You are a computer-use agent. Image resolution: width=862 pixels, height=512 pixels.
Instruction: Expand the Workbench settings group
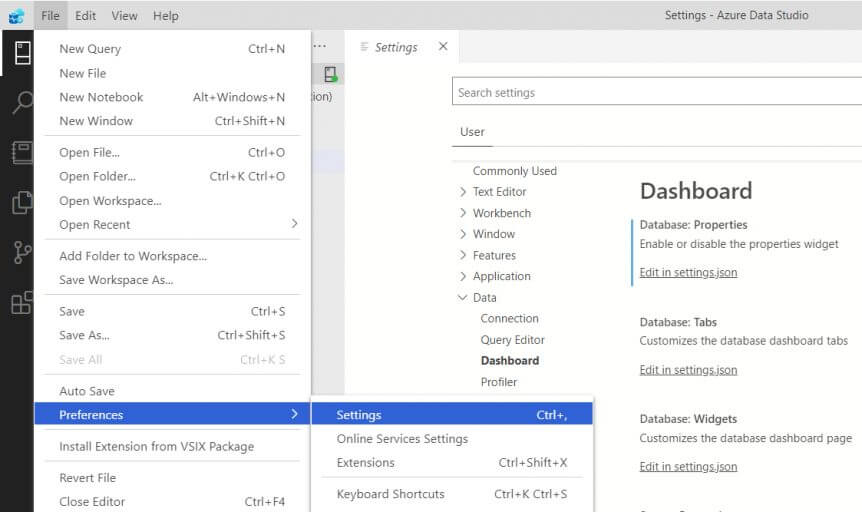tap(463, 213)
